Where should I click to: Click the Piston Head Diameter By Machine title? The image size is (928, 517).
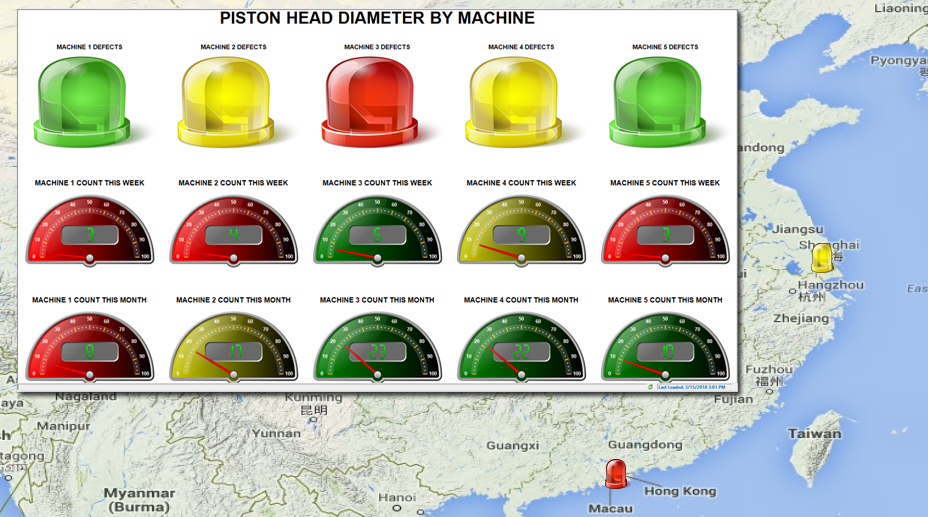click(377, 18)
